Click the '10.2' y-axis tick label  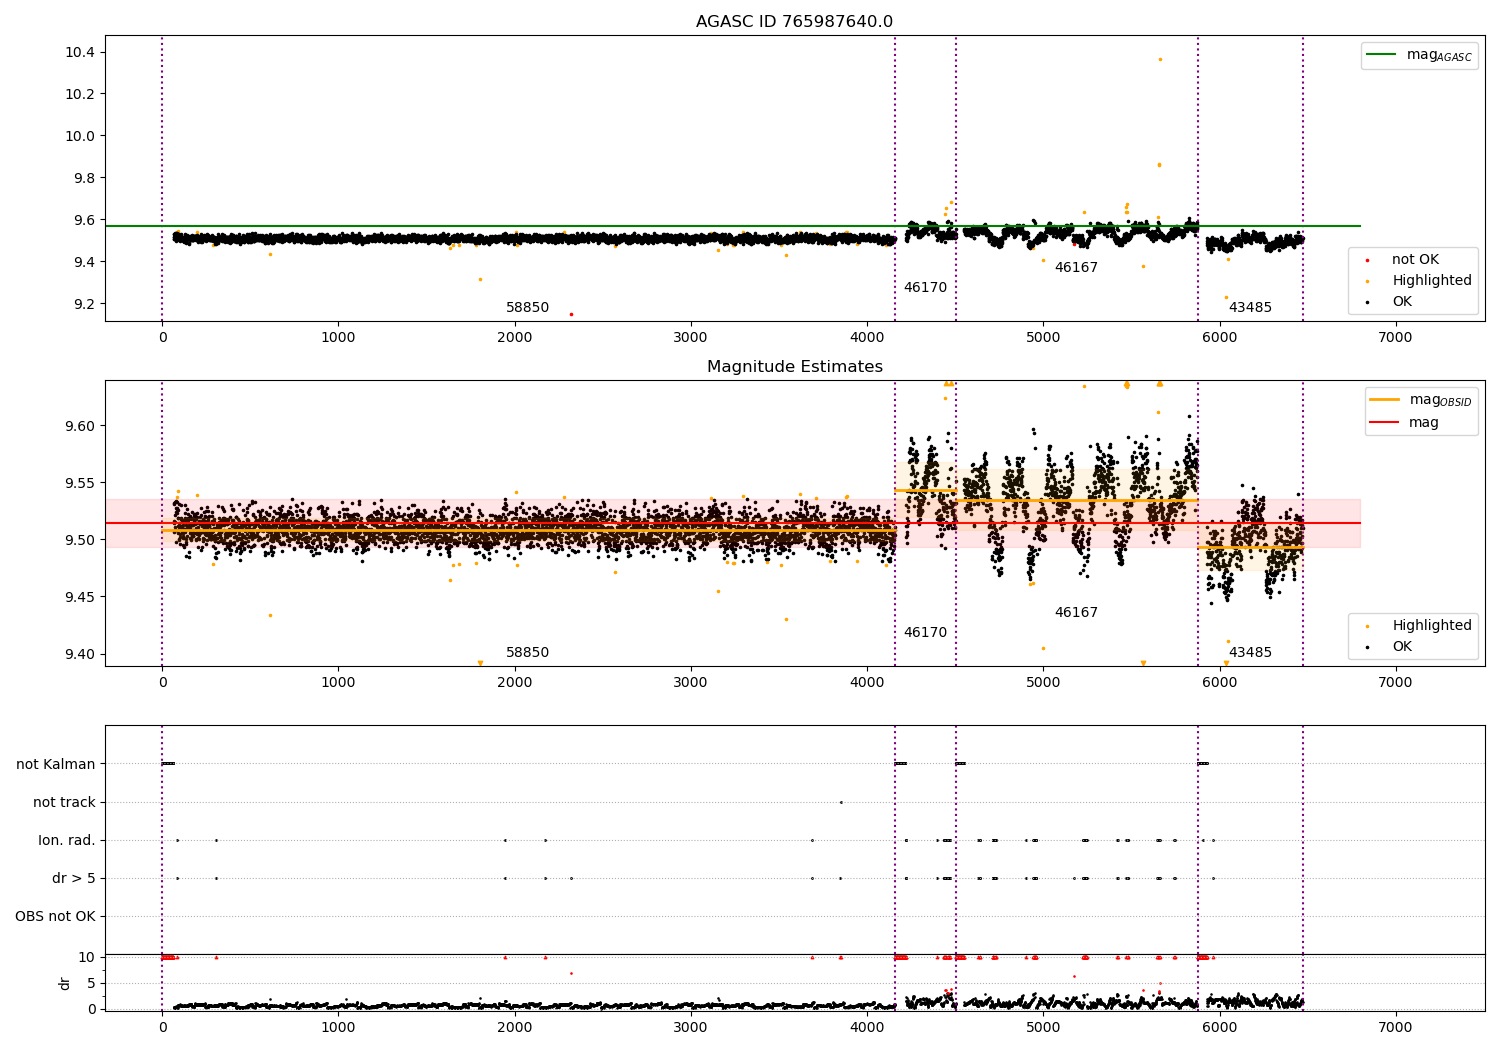[x=81, y=94]
